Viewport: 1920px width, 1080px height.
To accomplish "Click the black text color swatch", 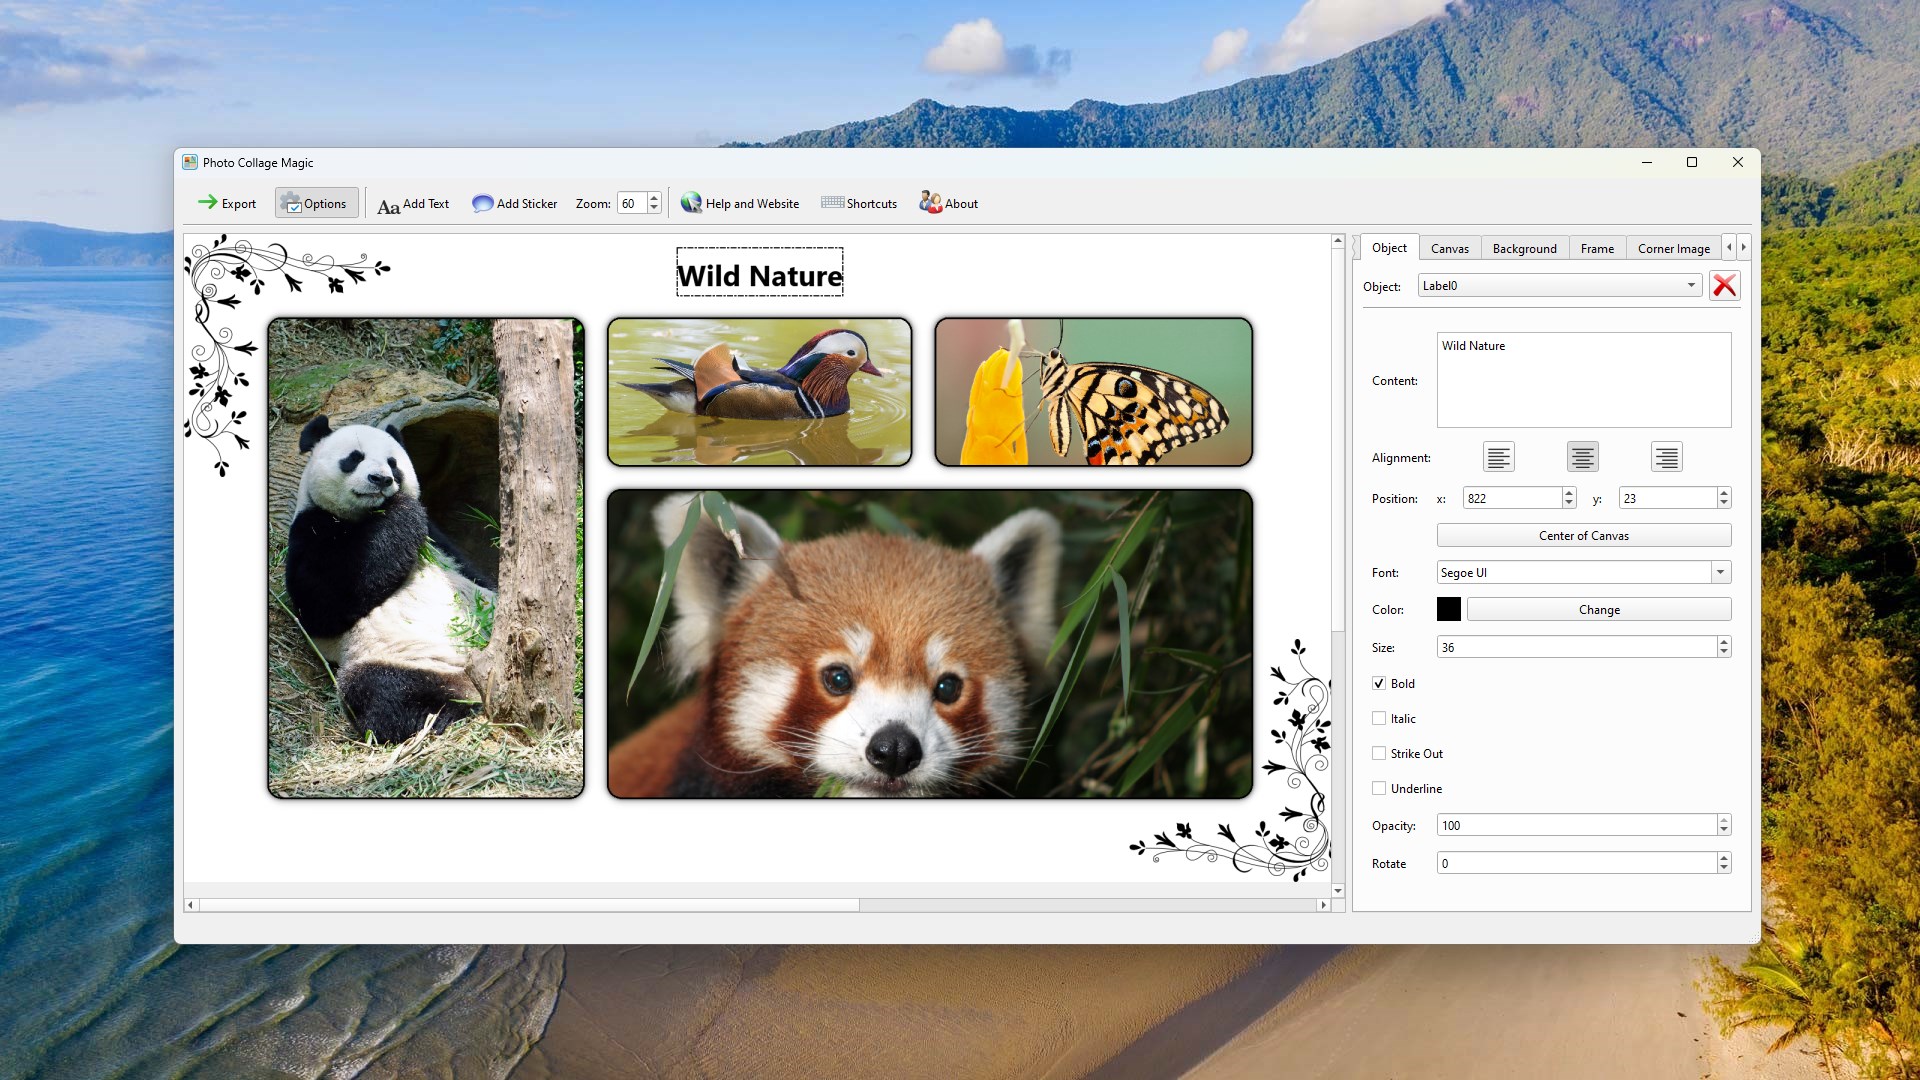I will tap(1448, 610).
